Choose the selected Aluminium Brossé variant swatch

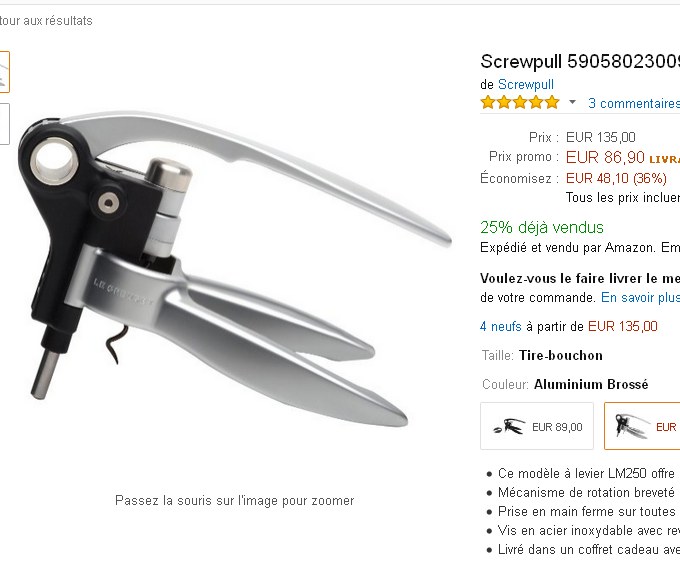coord(642,426)
